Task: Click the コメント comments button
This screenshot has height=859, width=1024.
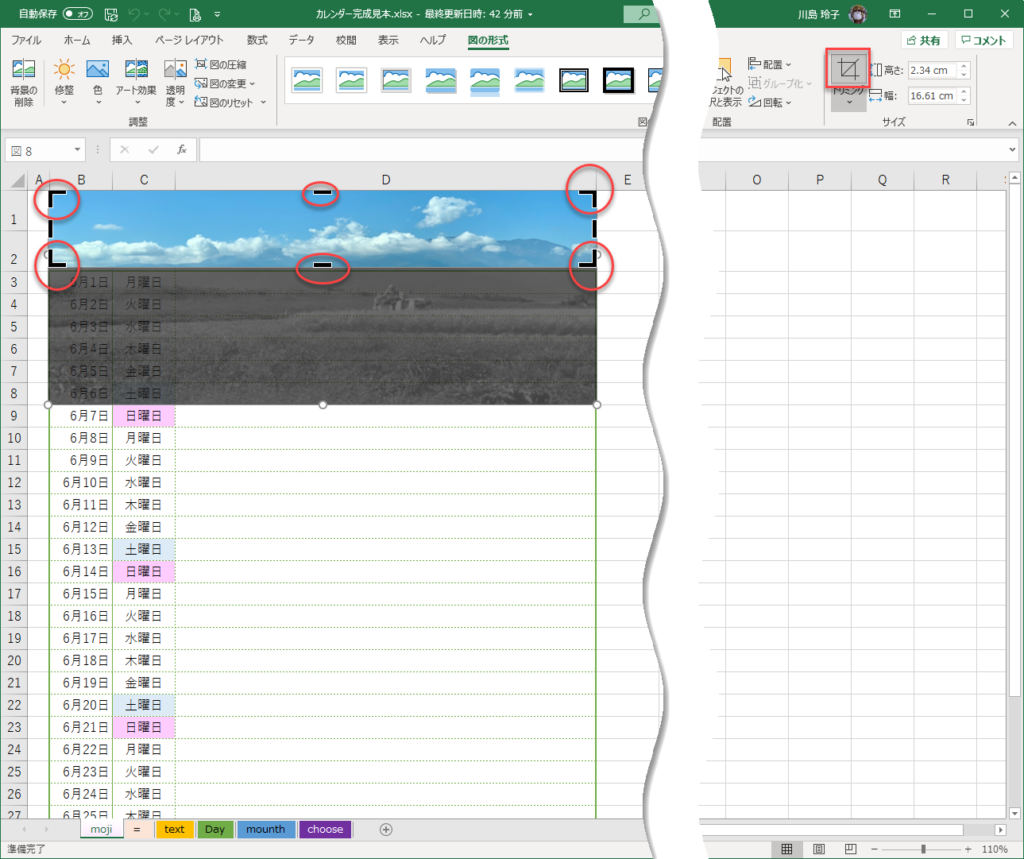Action: 984,41
